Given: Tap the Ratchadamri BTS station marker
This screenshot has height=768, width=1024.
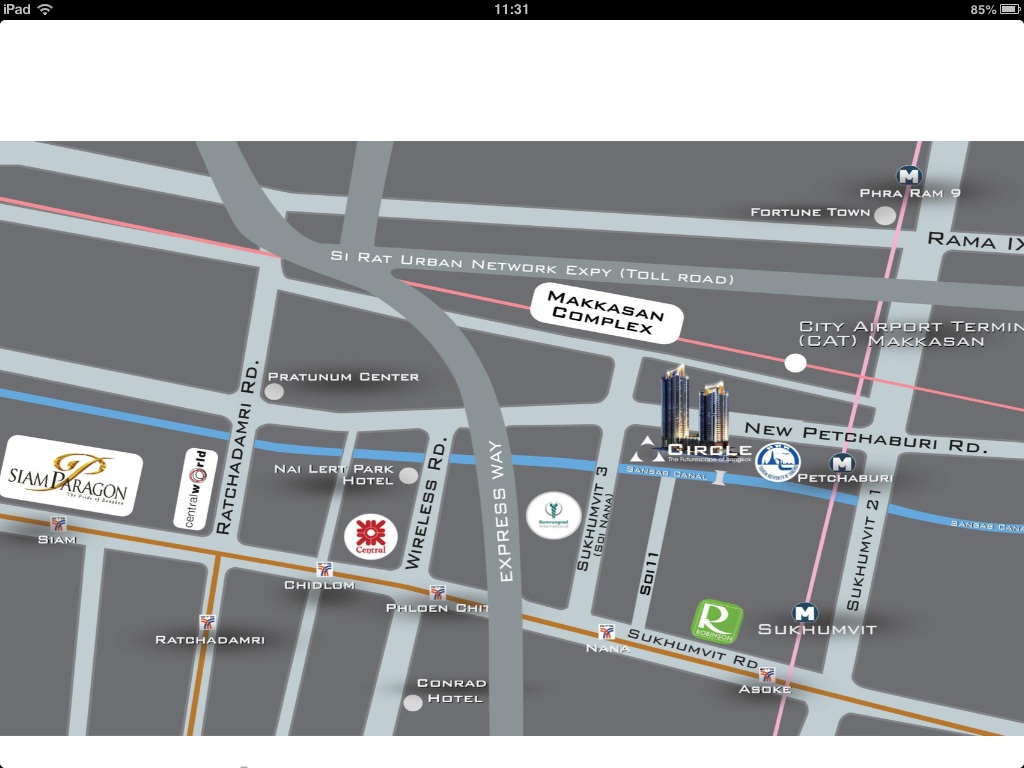Looking at the screenshot, I should click(207, 623).
